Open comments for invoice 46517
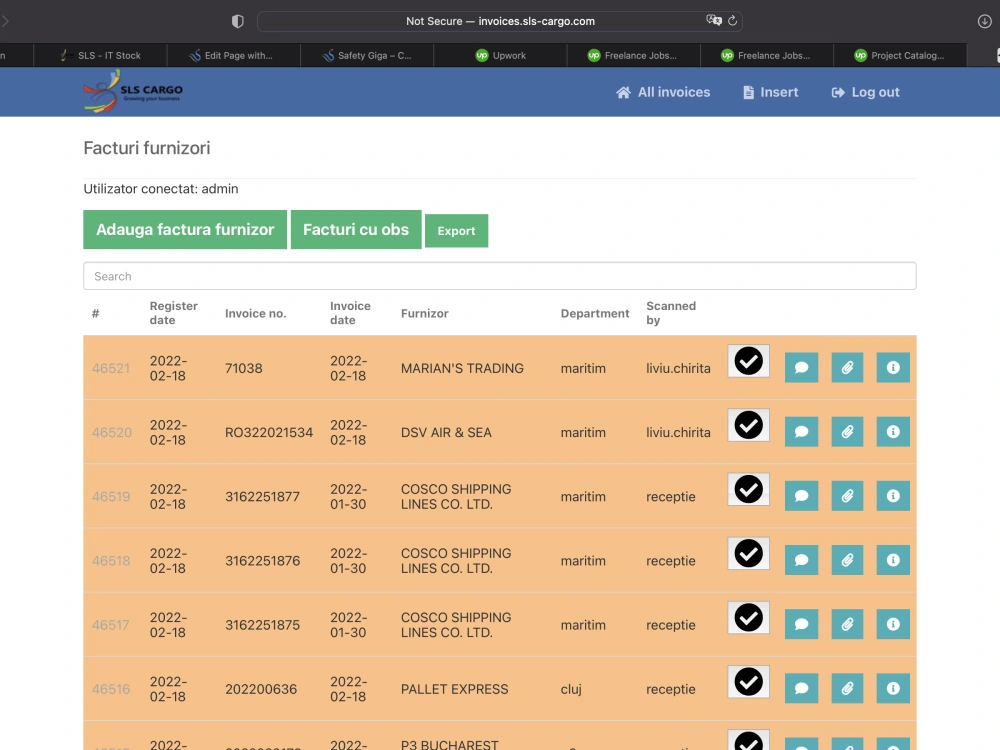Screen dimensions: 1000x750 801,624
